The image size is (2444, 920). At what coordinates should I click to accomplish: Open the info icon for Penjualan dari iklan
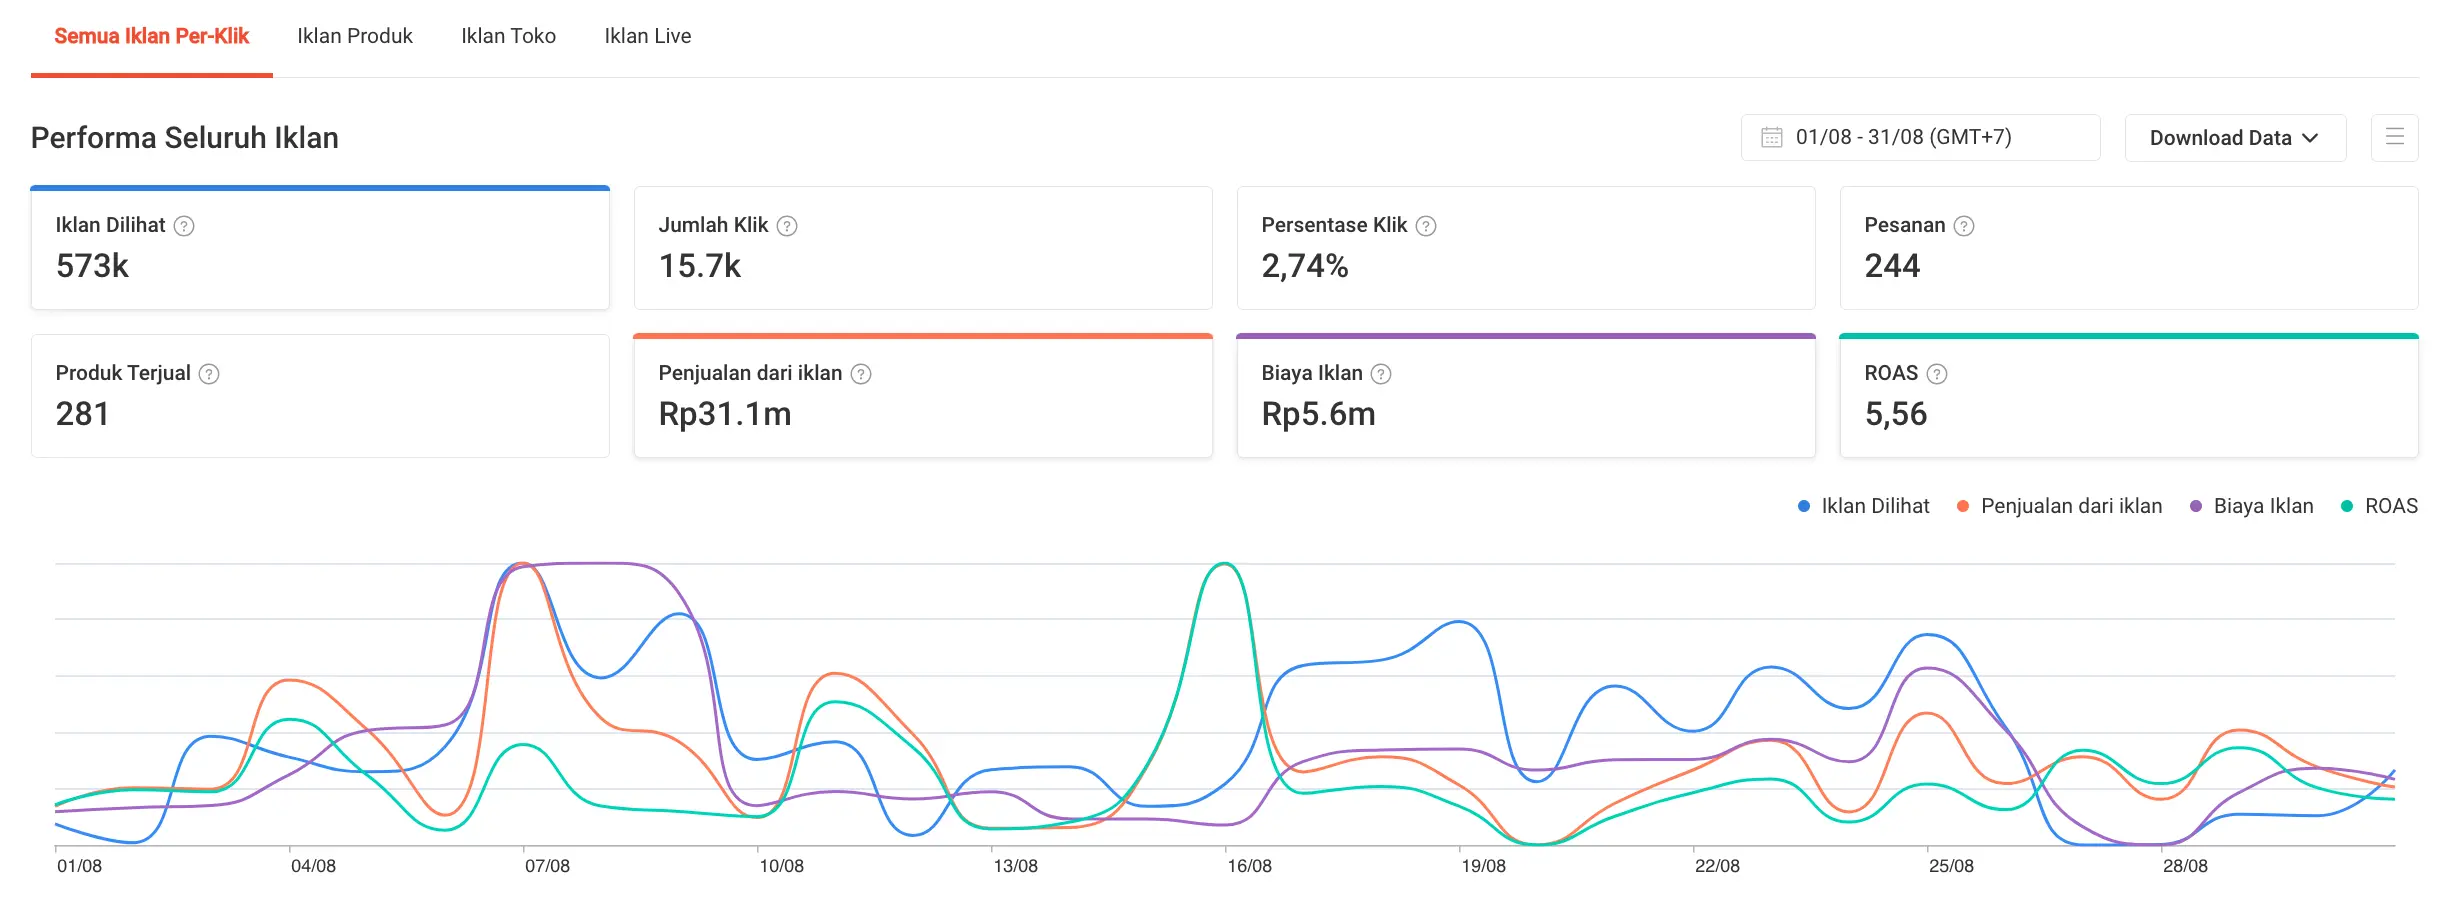point(861,374)
